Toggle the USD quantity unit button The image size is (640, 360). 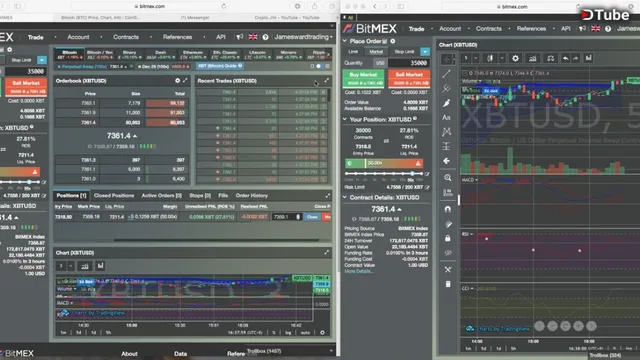380,63
